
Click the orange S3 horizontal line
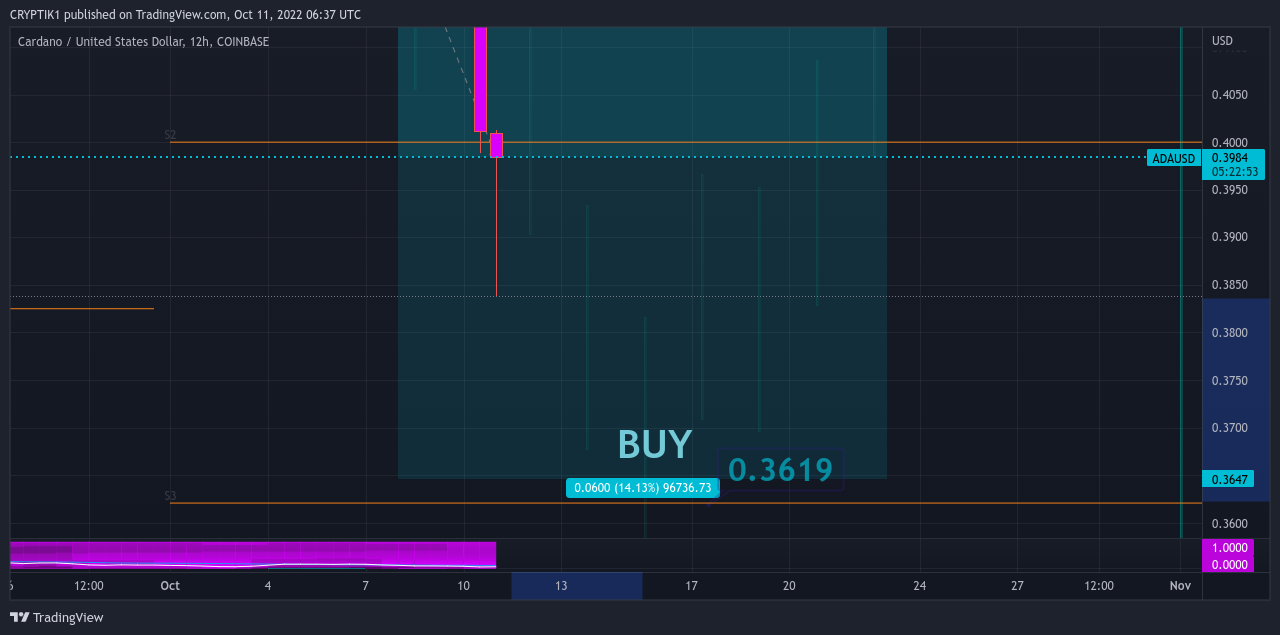[685, 503]
